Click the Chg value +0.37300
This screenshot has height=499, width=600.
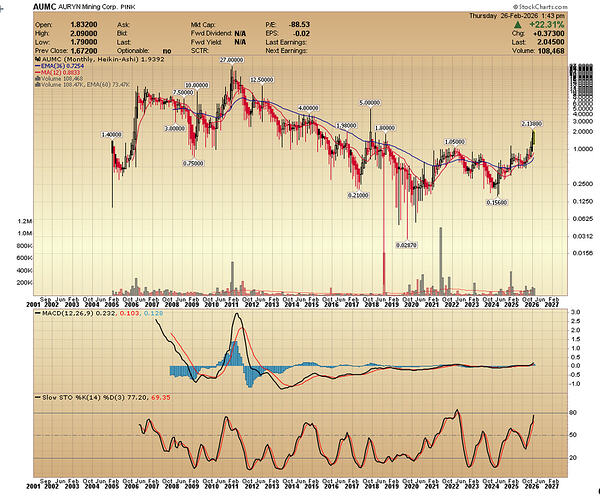point(549,33)
